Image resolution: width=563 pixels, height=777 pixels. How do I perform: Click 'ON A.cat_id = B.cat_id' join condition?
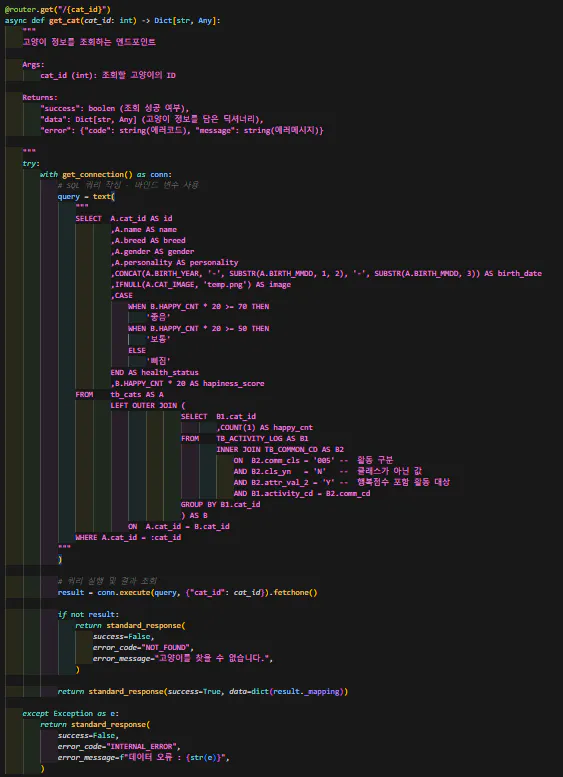pyautogui.click(x=179, y=526)
